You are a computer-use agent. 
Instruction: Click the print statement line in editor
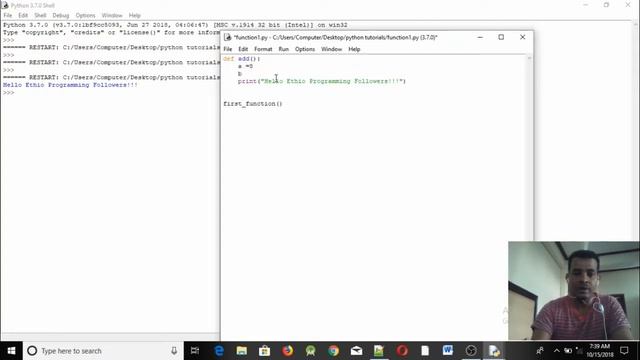322,81
